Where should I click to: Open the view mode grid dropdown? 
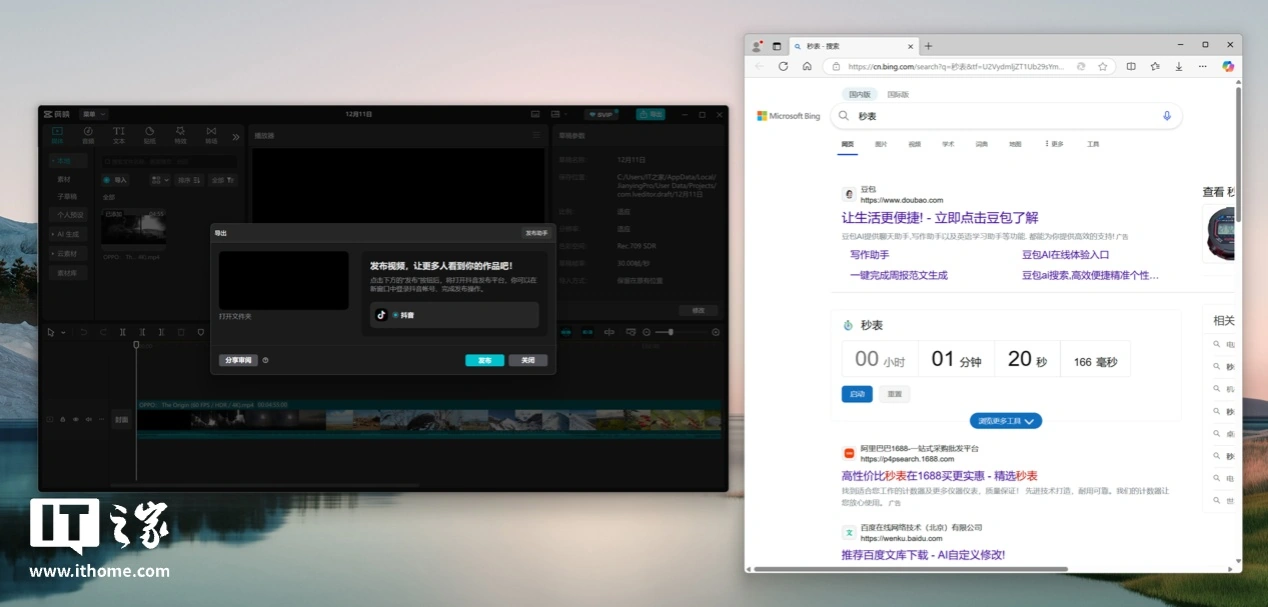point(160,180)
